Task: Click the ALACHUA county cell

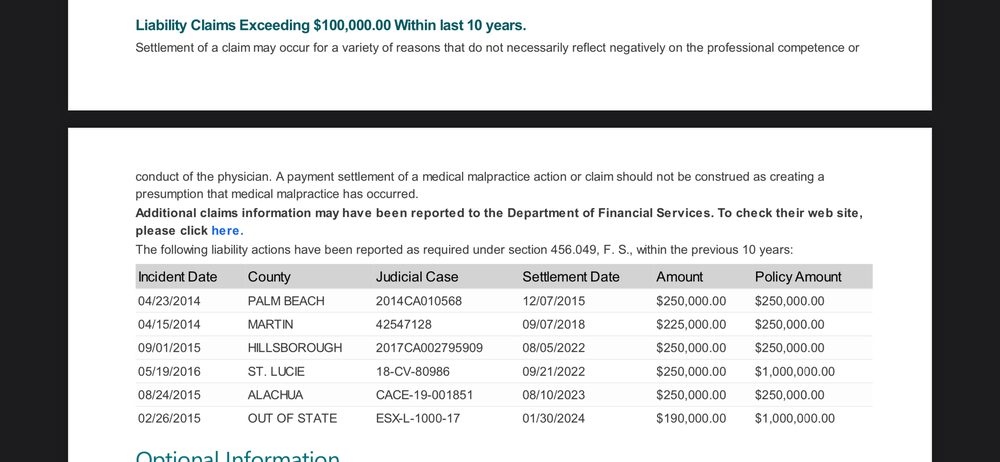Action: coord(275,395)
